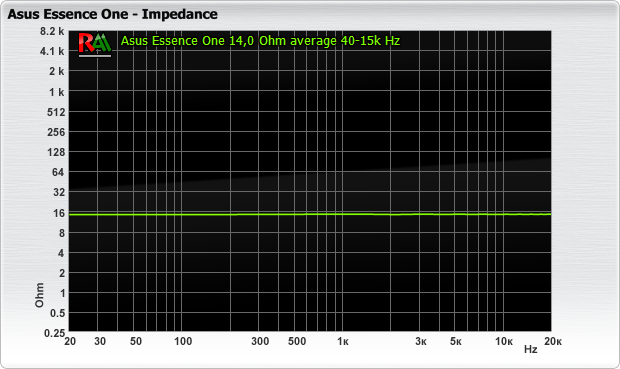Select the green legend text "Asus Essence One 14,0 Ohm average"
This screenshot has width=620, height=369.
pos(229,41)
